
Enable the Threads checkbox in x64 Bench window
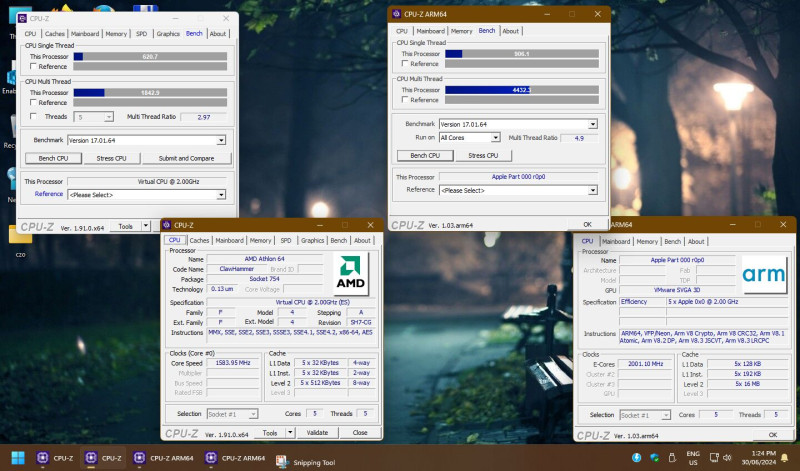(33, 116)
